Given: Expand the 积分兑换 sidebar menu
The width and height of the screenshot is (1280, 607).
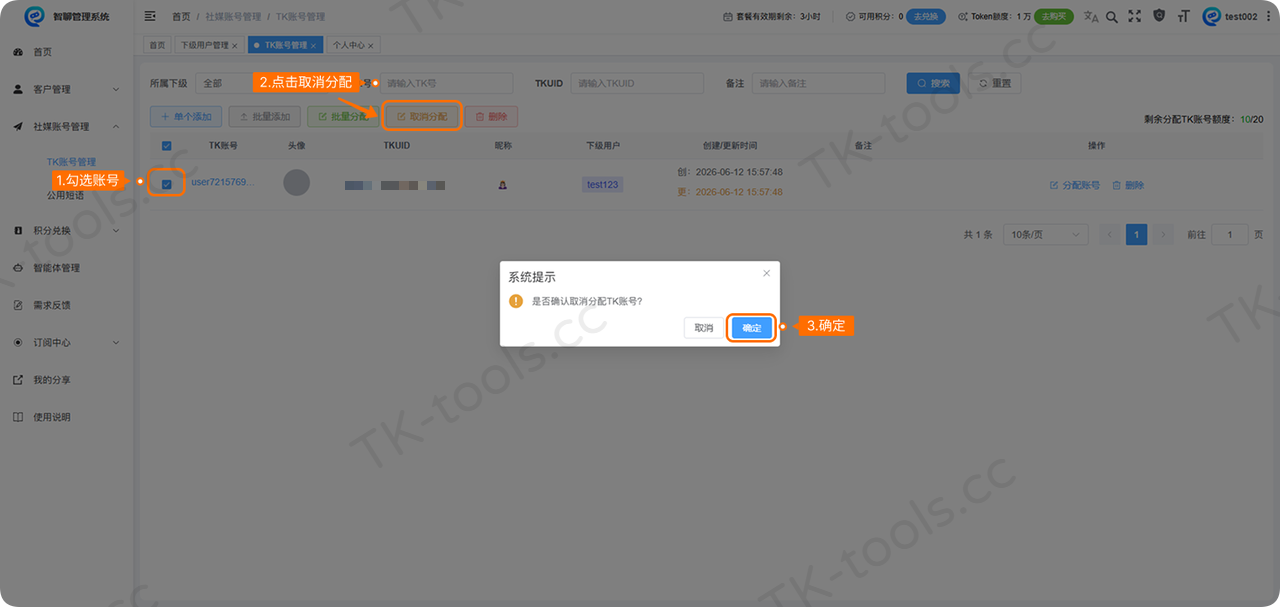Looking at the screenshot, I should (x=67, y=230).
